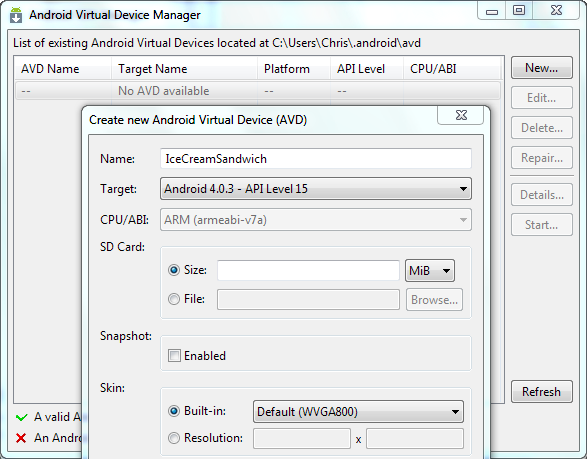Click the Start... button

[542, 225]
